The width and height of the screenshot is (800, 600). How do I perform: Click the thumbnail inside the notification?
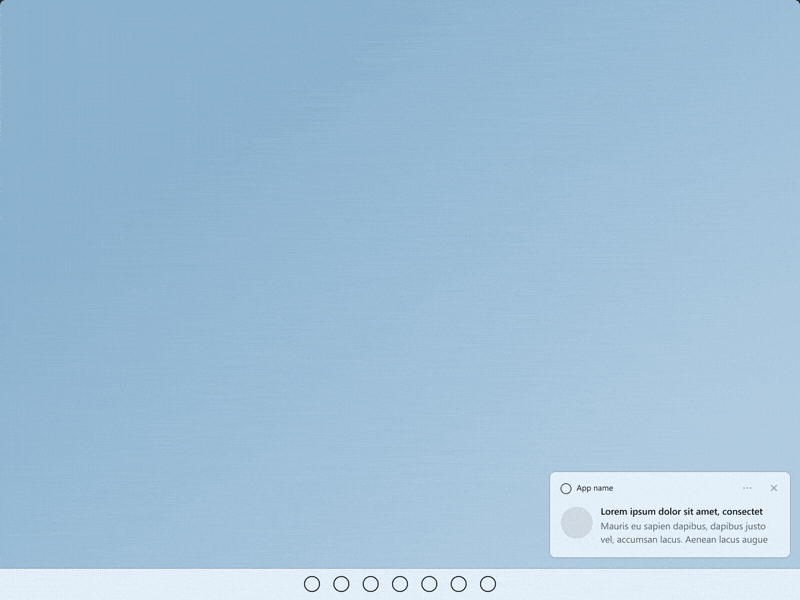pos(577,523)
